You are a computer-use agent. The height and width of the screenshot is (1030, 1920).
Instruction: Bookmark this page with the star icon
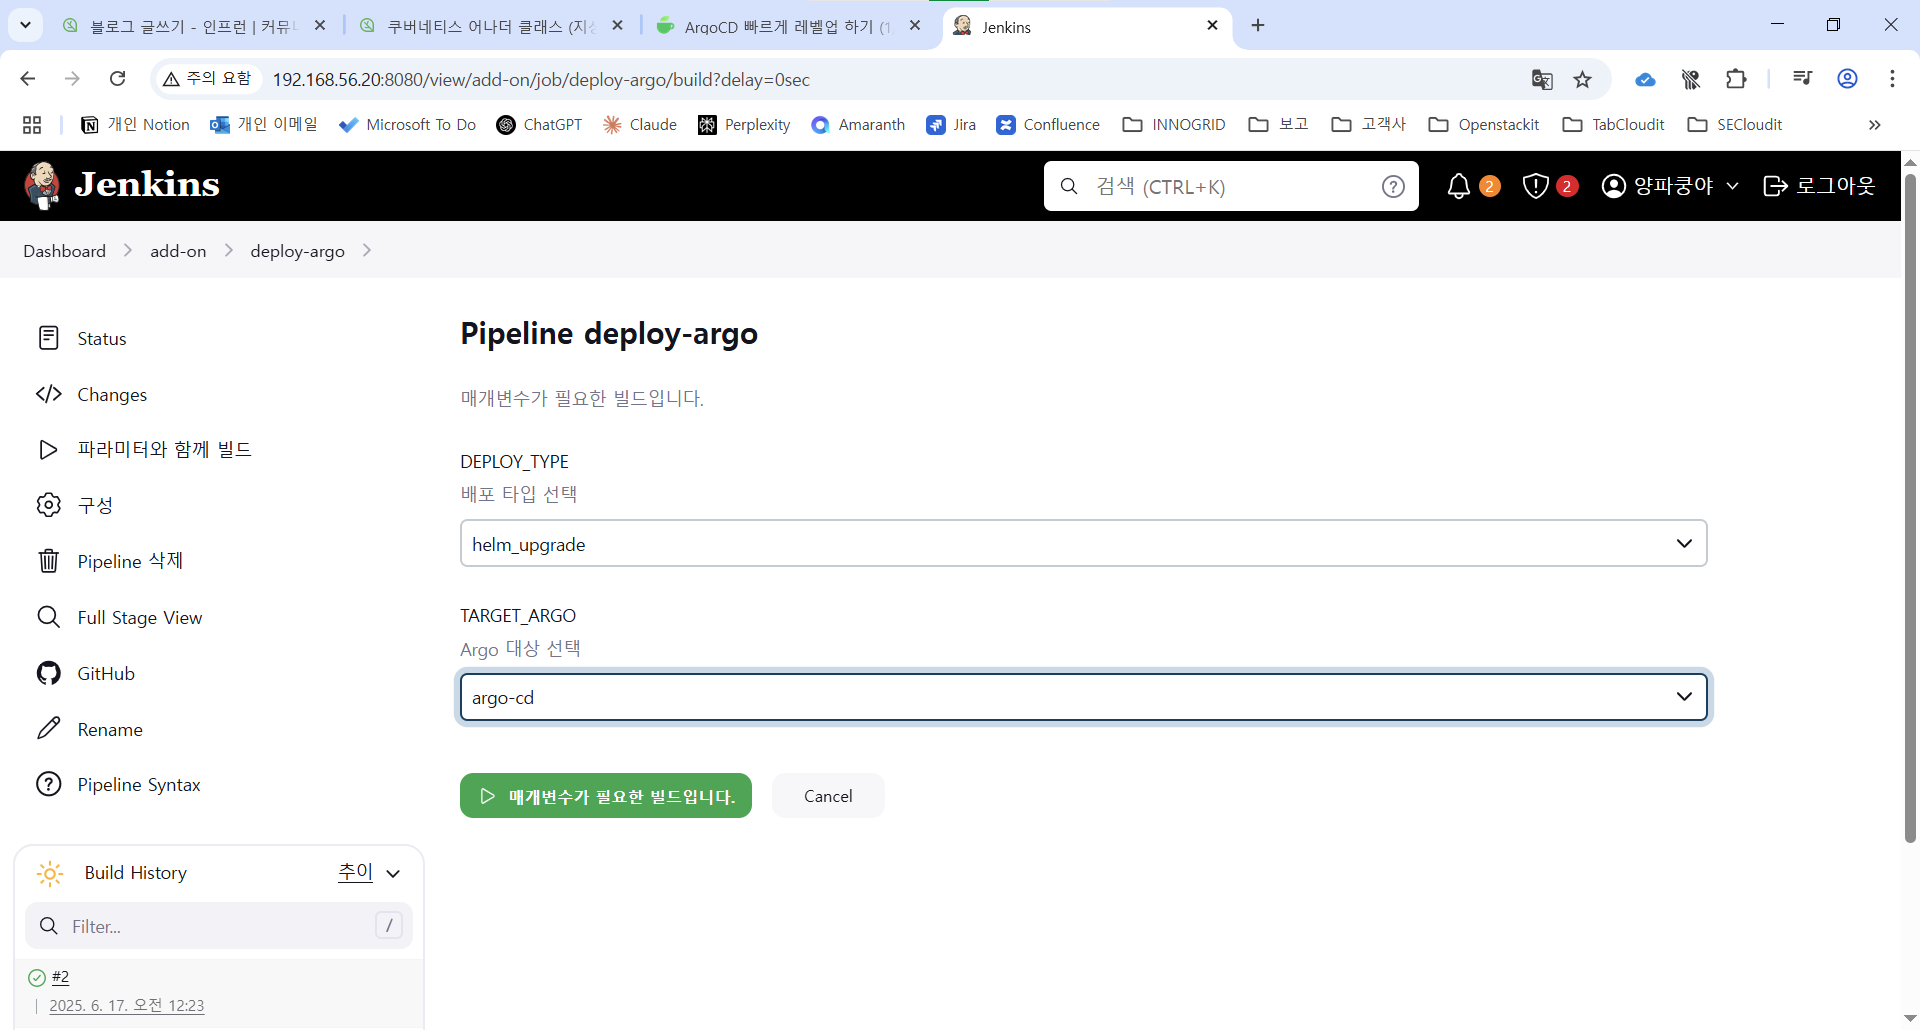pyautogui.click(x=1582, y=80)
